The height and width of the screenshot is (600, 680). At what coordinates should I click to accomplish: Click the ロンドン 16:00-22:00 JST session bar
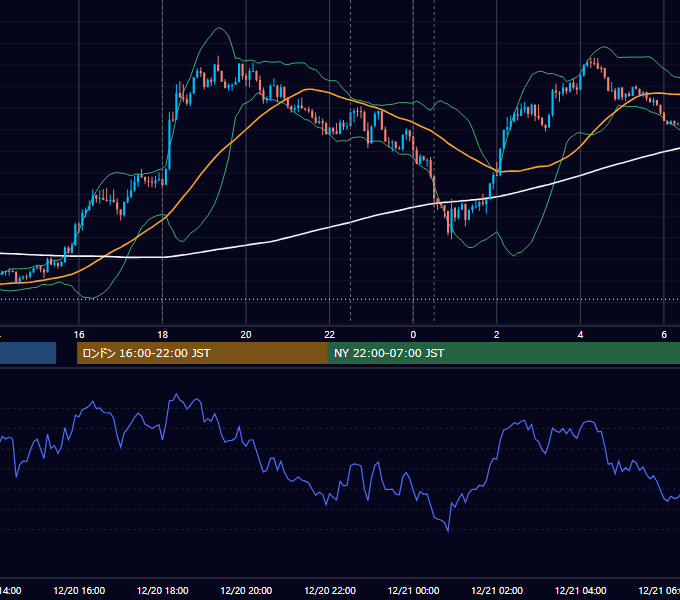tap(202, 353)
